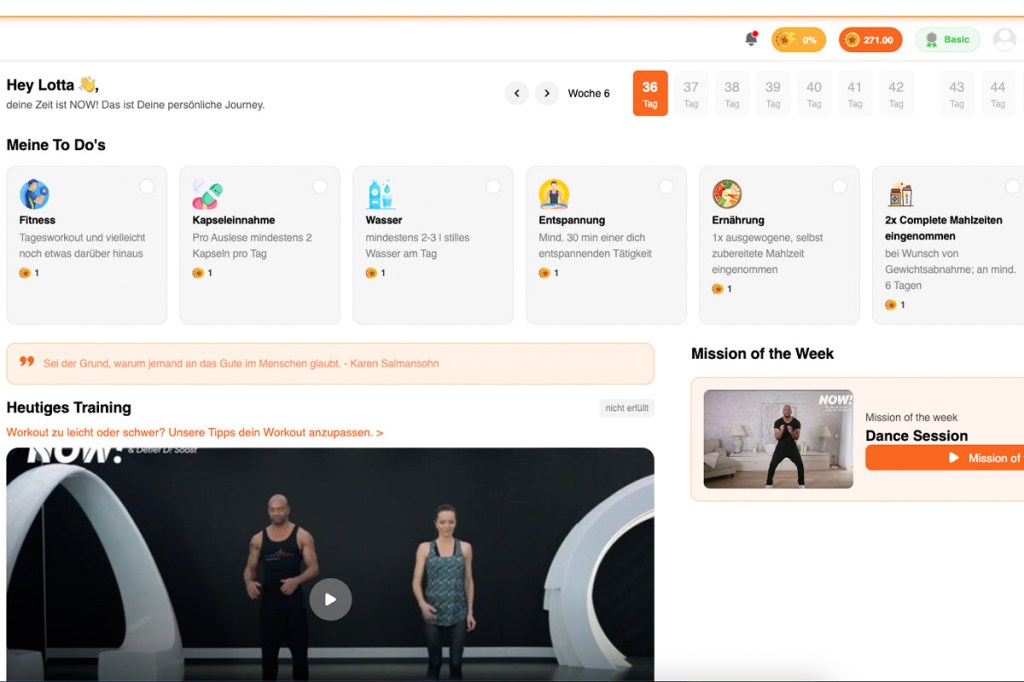Viewport: 1024px width, 682px height.
Task: Select day 36 tab
Action: tap(650, 93)
